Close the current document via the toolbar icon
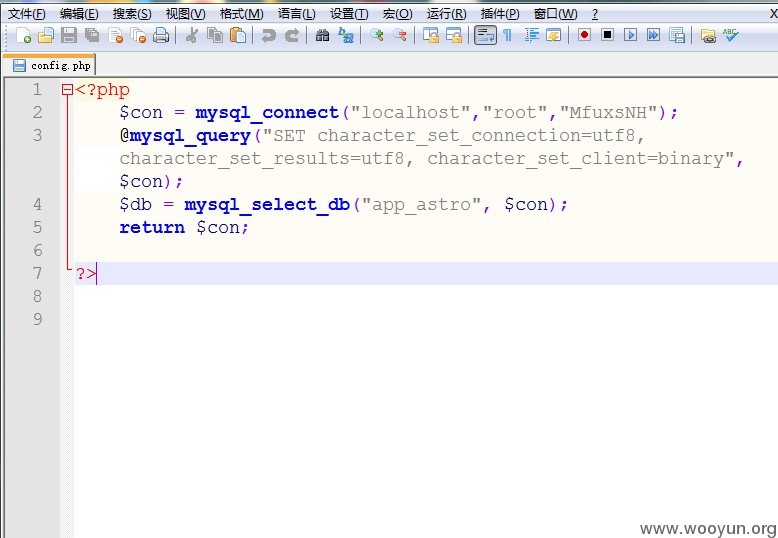 coord(115,35)
